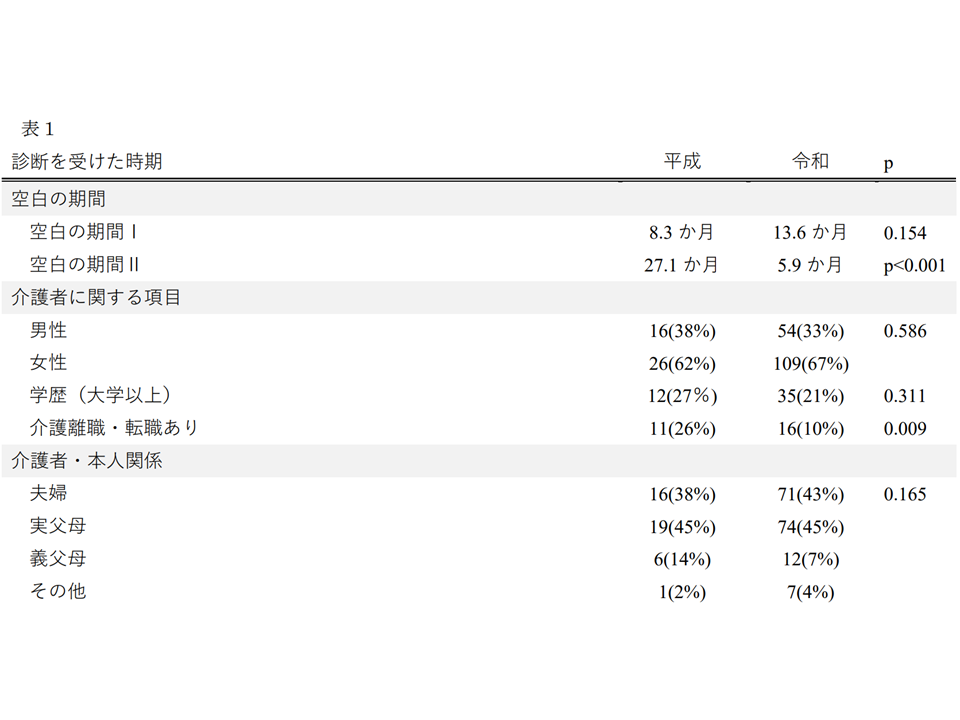960x720 pixels.
Task: Click the 27.1 か月 value
Action: pos(681,265)
